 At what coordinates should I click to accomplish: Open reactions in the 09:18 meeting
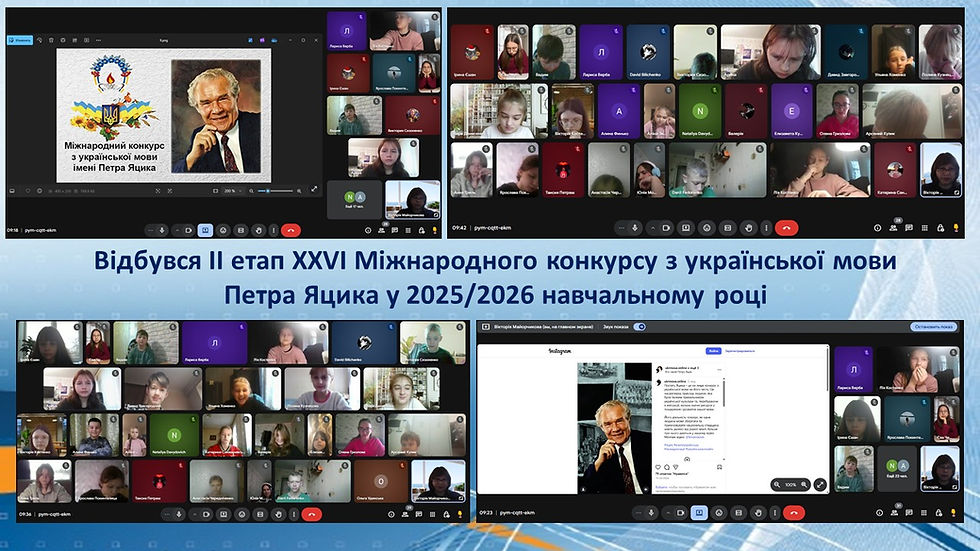click(x=223, y=230)
